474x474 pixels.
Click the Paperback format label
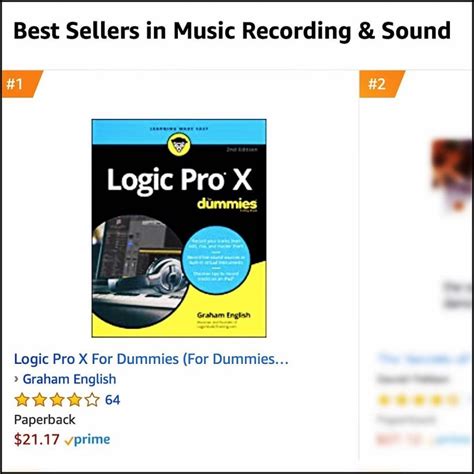point(45,420)
